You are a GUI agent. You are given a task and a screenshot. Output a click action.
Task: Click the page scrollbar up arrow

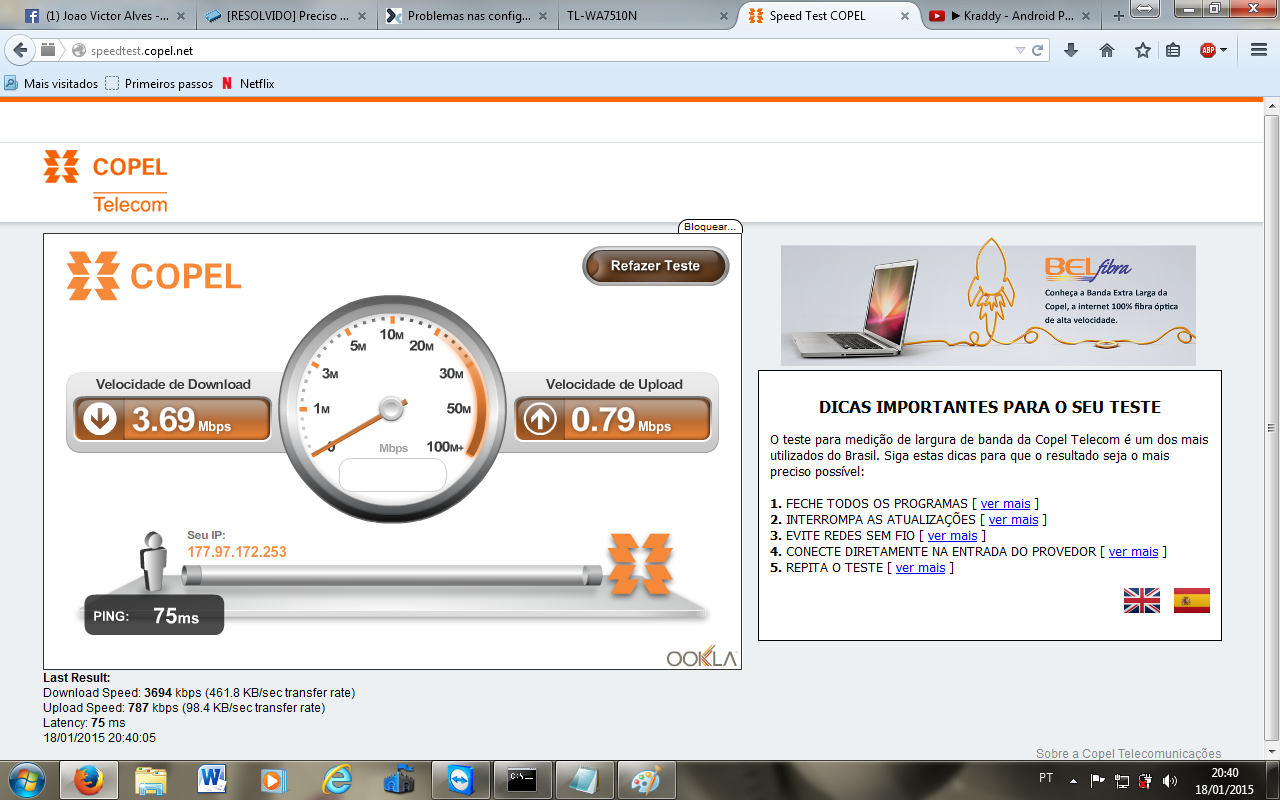coord(1270,107)
